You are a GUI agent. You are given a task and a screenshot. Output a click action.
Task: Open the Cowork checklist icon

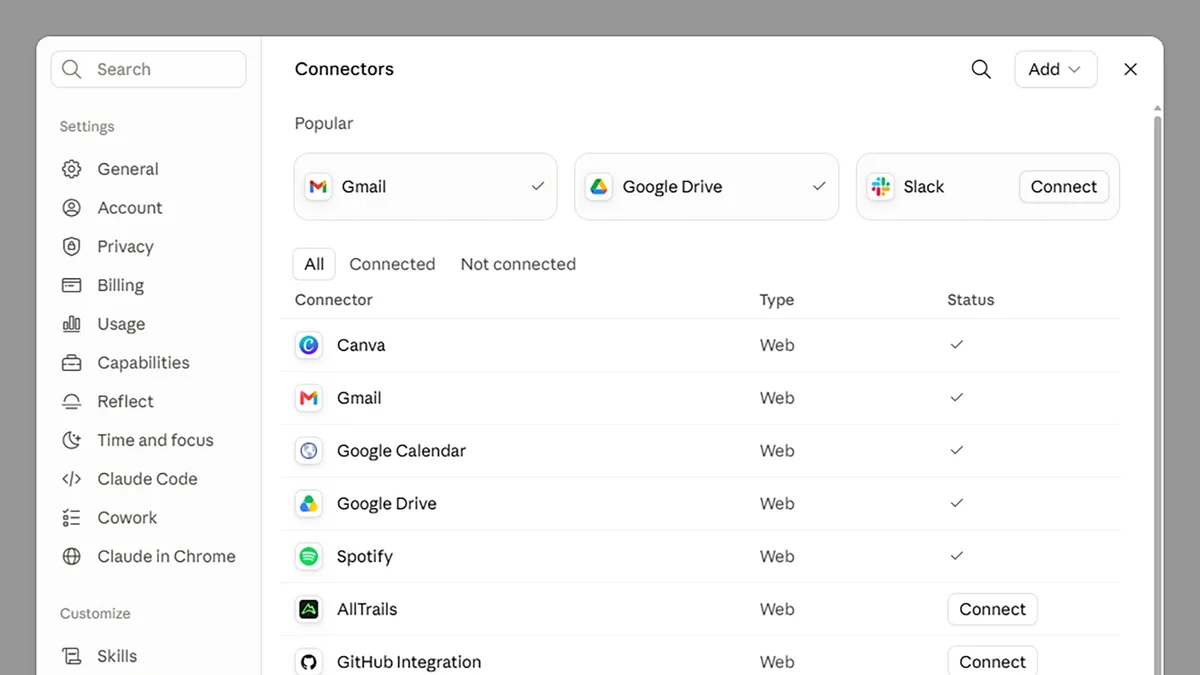tap(71, 517)
